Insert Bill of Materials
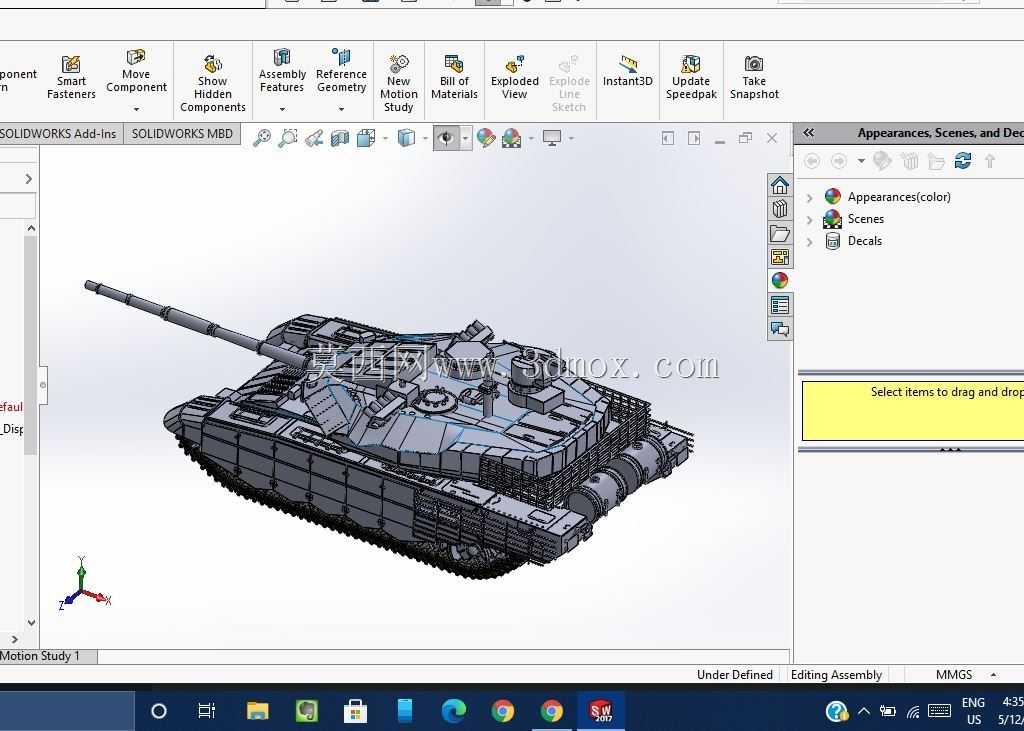This screenshot has height=731, width=1024. click(x=455, y=78)
